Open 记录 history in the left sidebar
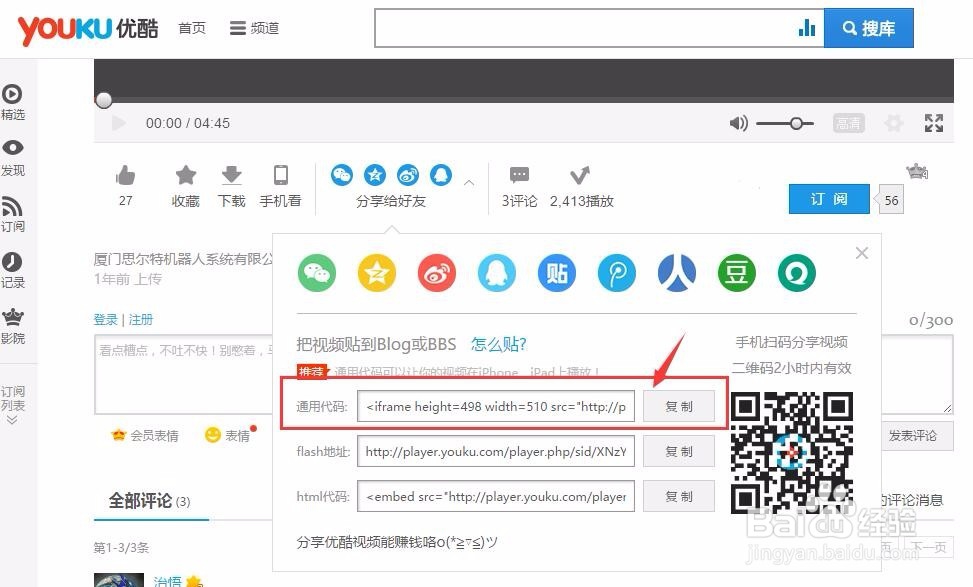 (12, 271)
